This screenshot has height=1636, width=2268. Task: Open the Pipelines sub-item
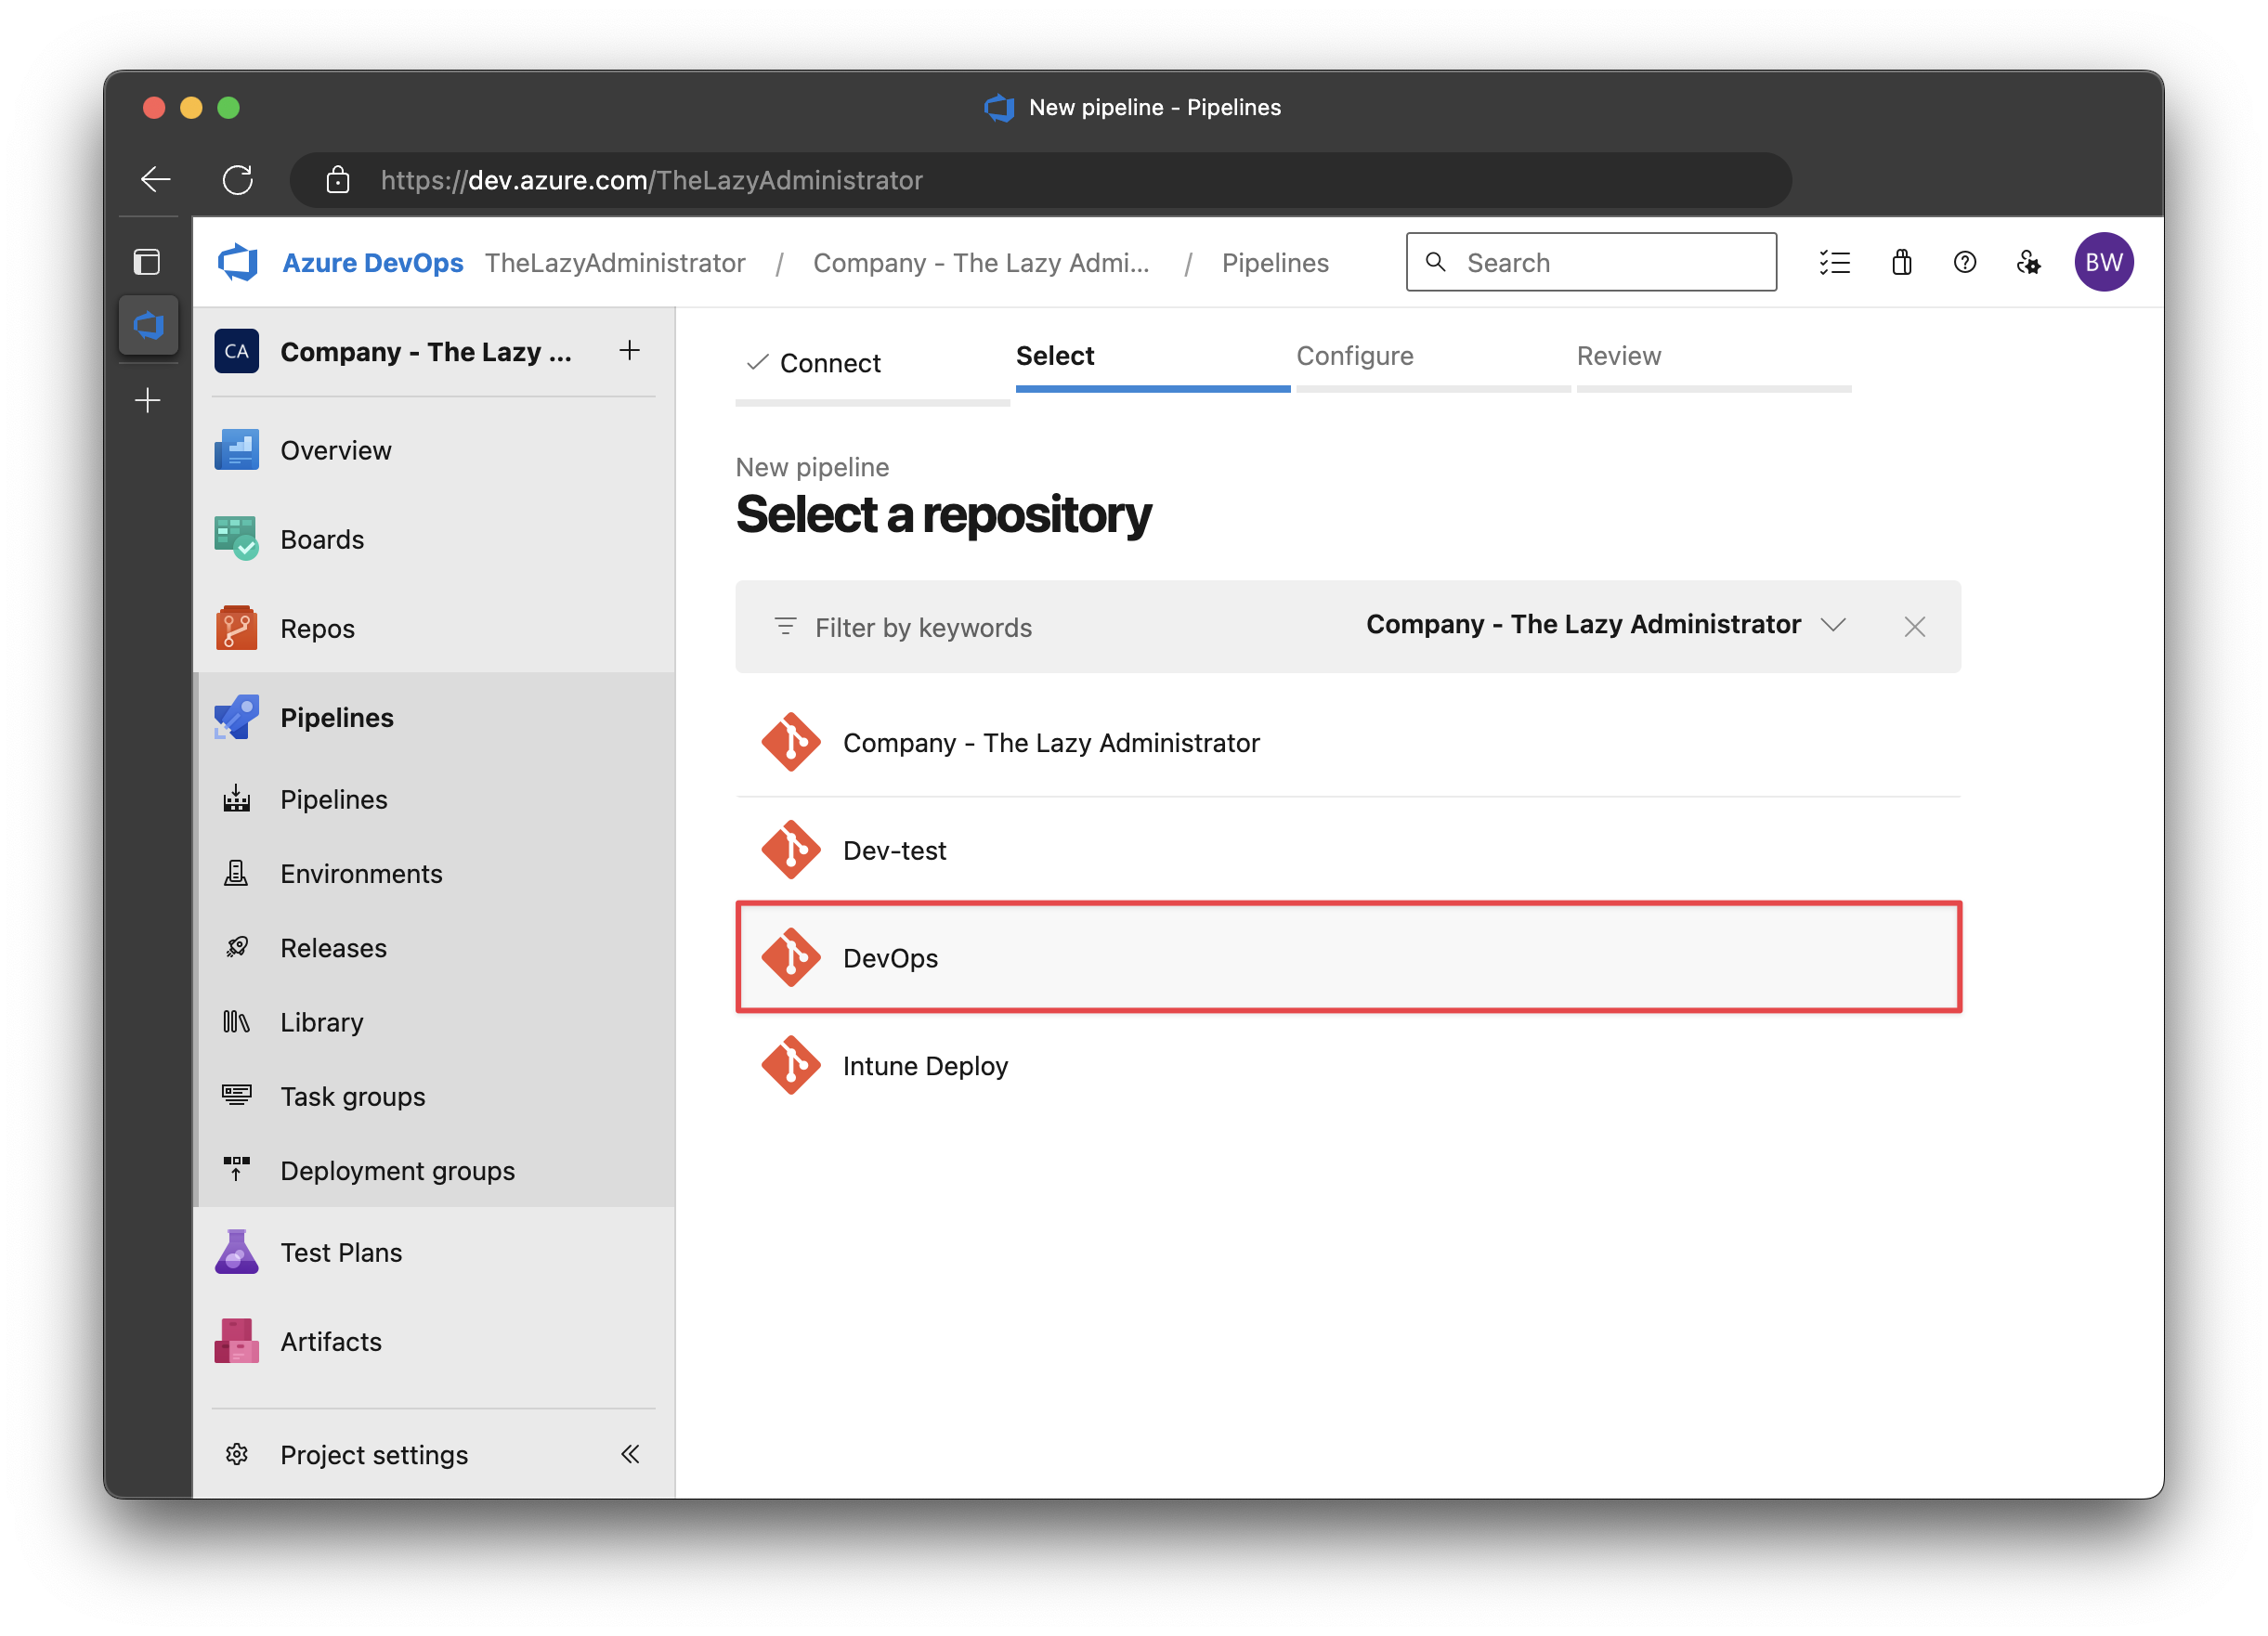point(434,800)
